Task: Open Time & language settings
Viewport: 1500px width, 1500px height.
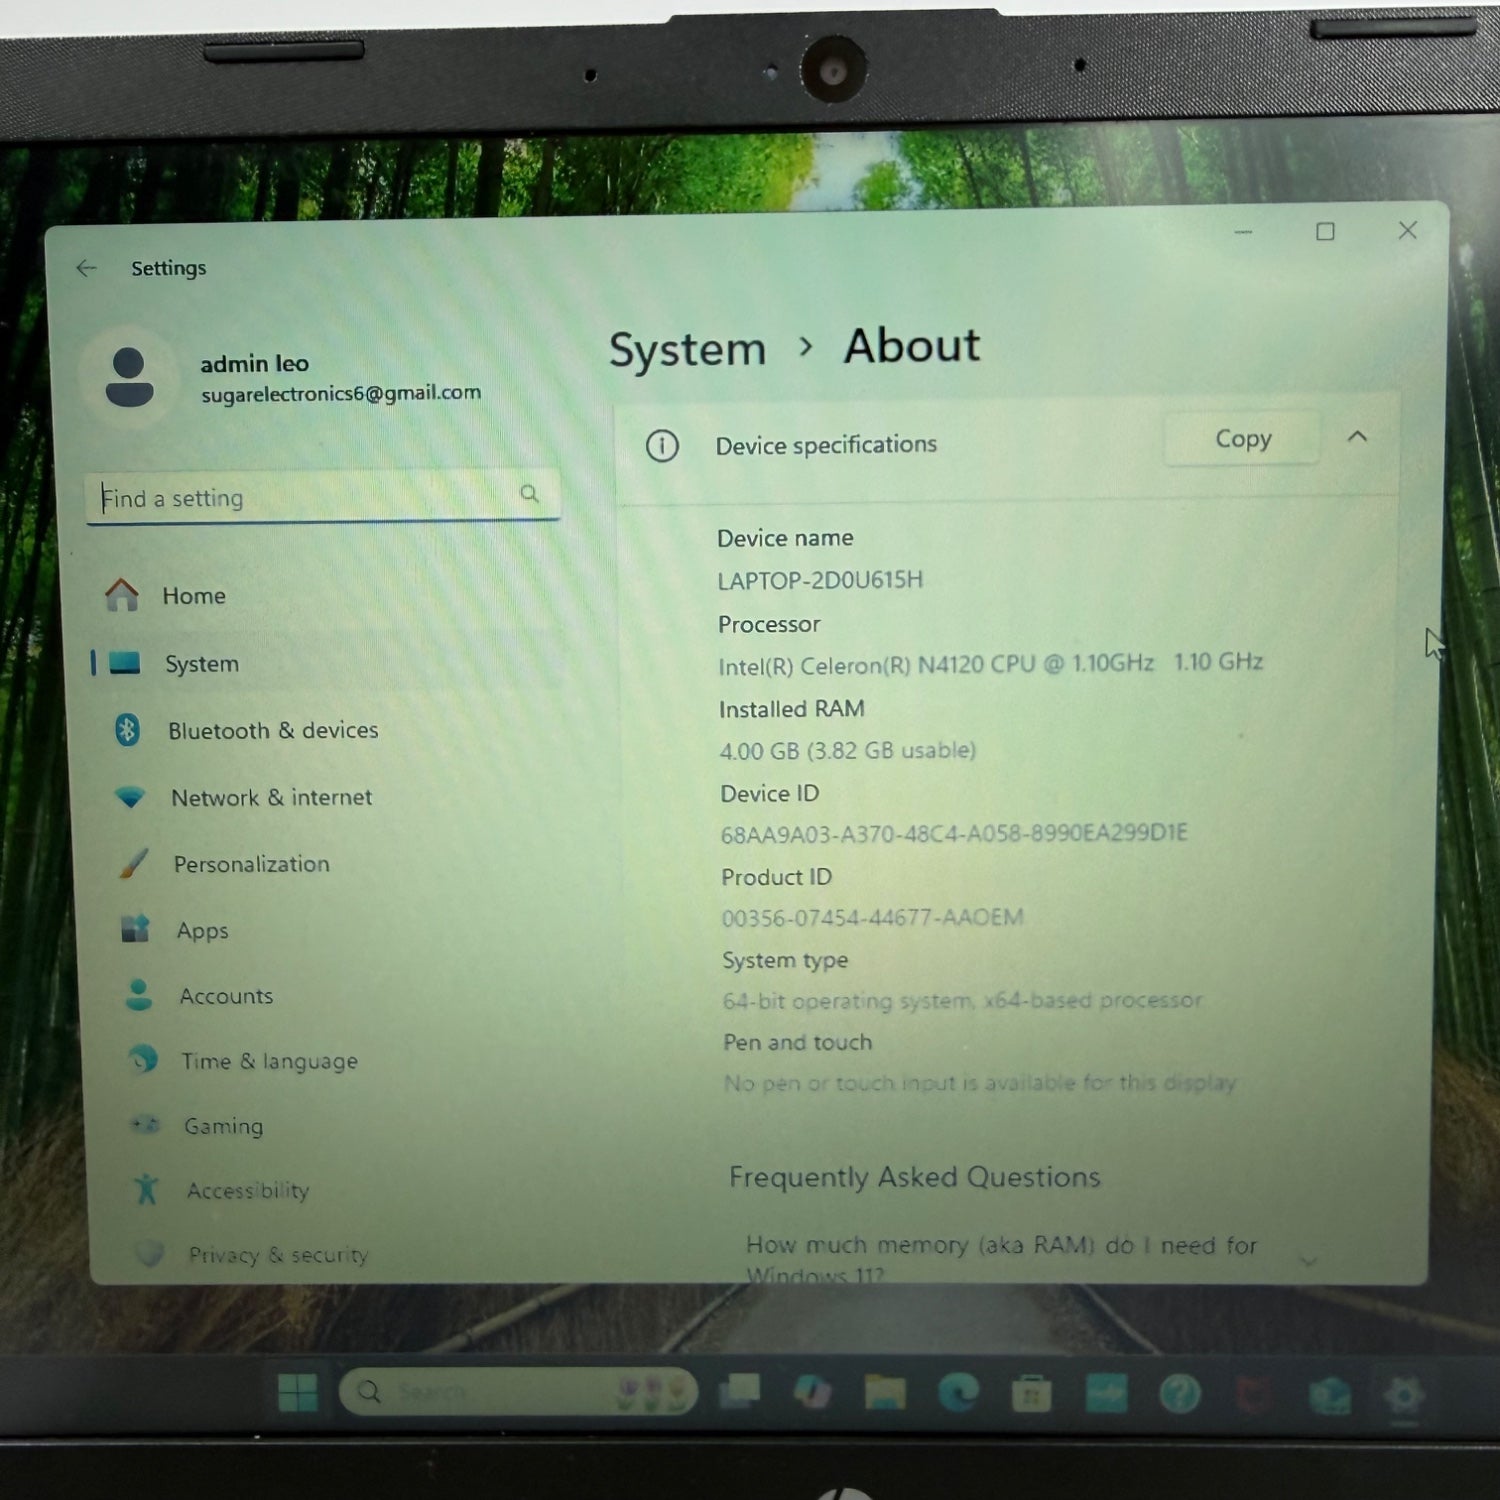Action: click(x=268, y=1061)
